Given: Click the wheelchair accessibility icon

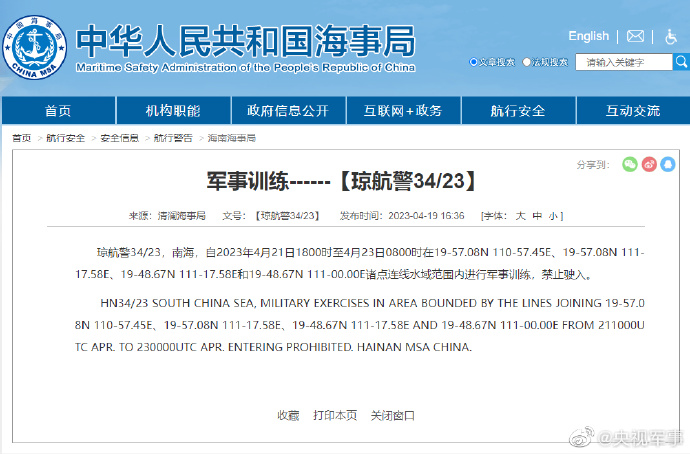Looking at the screenshot, I should pyautogui.click(x=671, y=36).
